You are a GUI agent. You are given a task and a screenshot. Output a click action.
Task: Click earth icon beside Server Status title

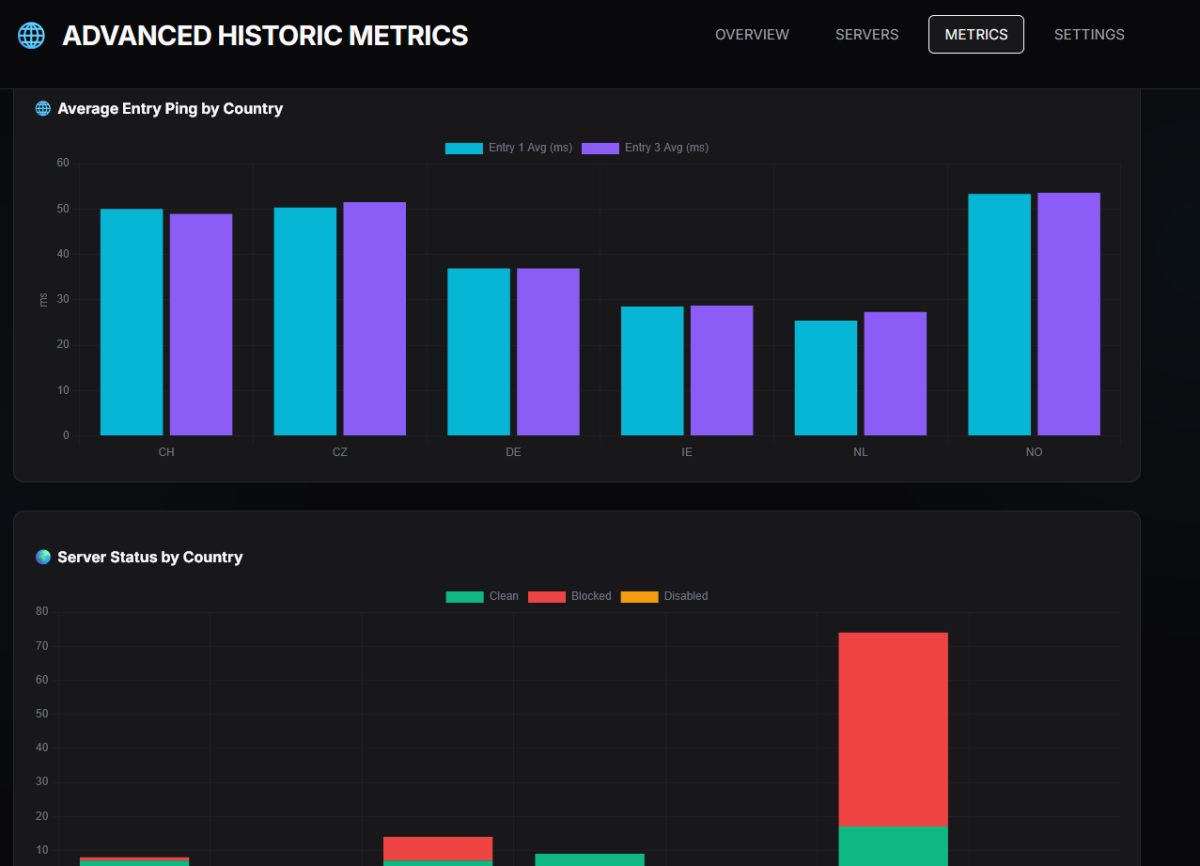click(43, 557)
